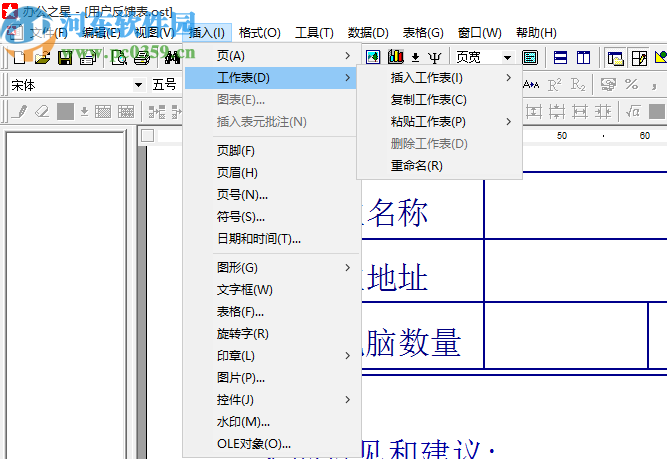Click the Print printer icon
This screenshot has width=667, height=459.
point(142,57)
